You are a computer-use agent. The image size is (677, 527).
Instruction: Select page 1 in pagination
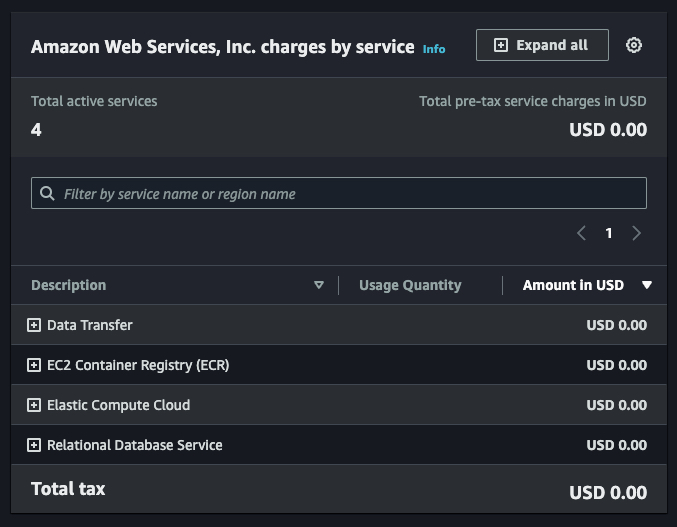[x=609, y=233]
